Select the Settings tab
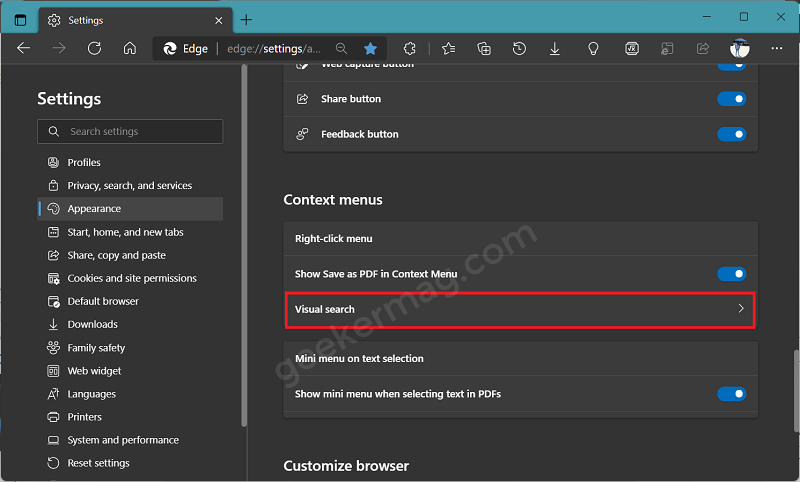Screen dimensions: 800x482 [x=136, y=20]
